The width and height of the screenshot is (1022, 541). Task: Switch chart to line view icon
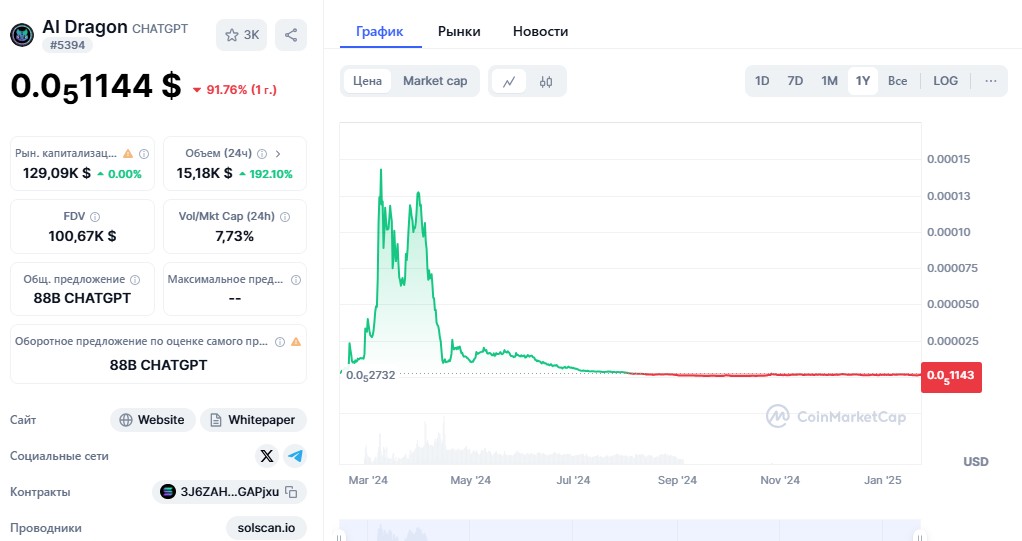coord(509,81)
